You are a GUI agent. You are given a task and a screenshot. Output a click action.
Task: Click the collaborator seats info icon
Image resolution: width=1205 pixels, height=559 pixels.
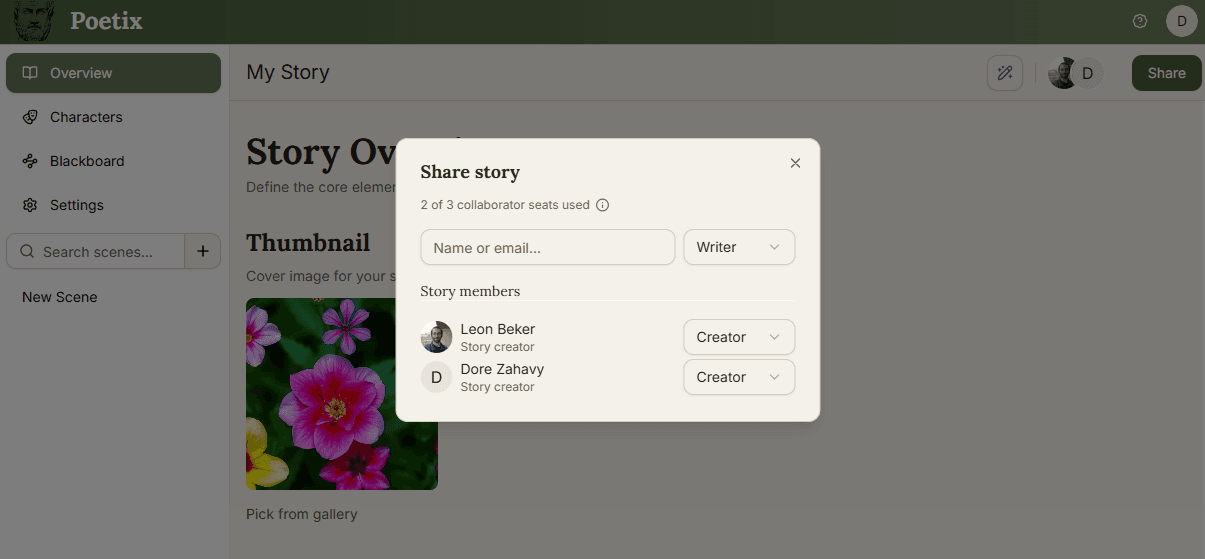pyautogui.click(x=603, y=205)
